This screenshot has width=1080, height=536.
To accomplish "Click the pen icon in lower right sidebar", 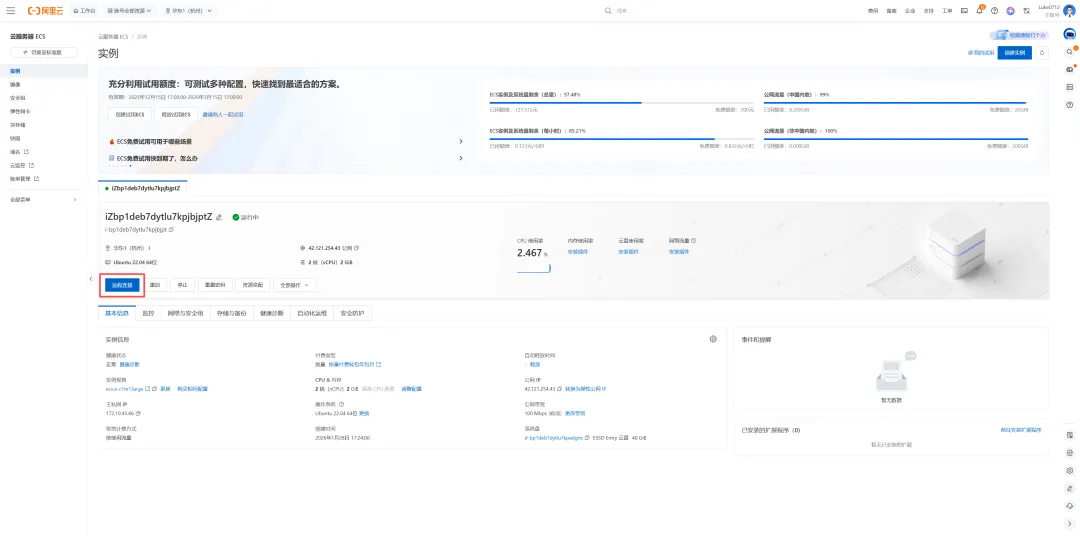I will click(1070, 488).
